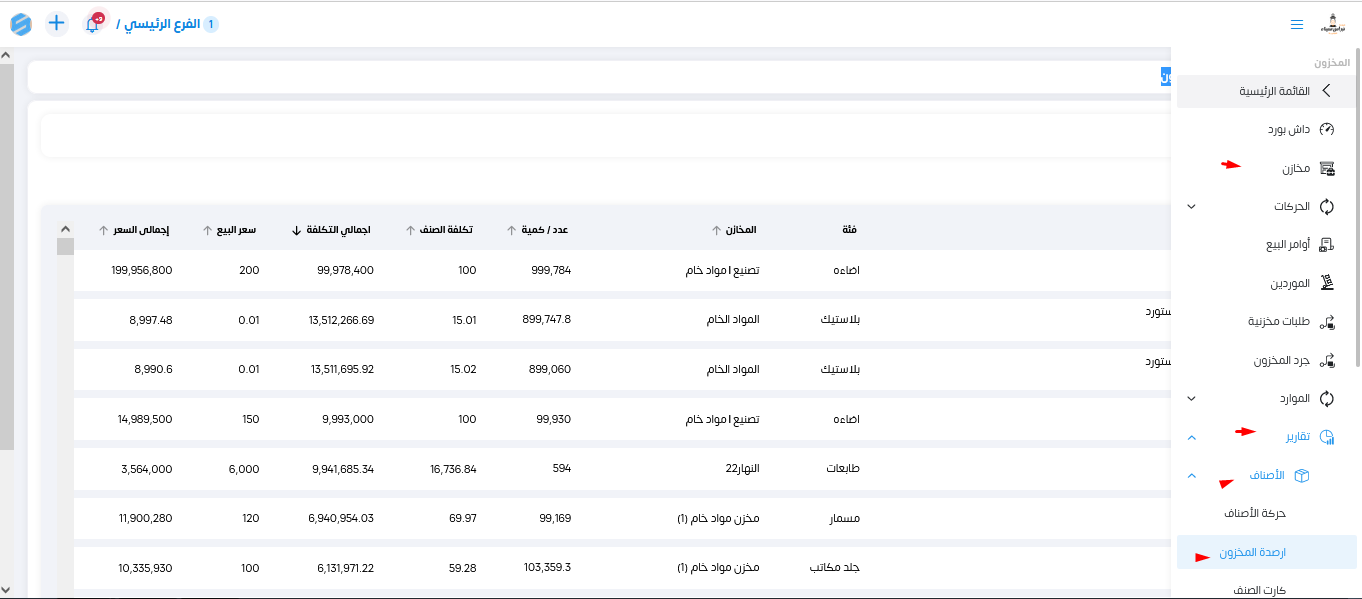1362x599 pixels.
Task: Collapse the الأصناف items subsection
Action: tap(1191, 475)
